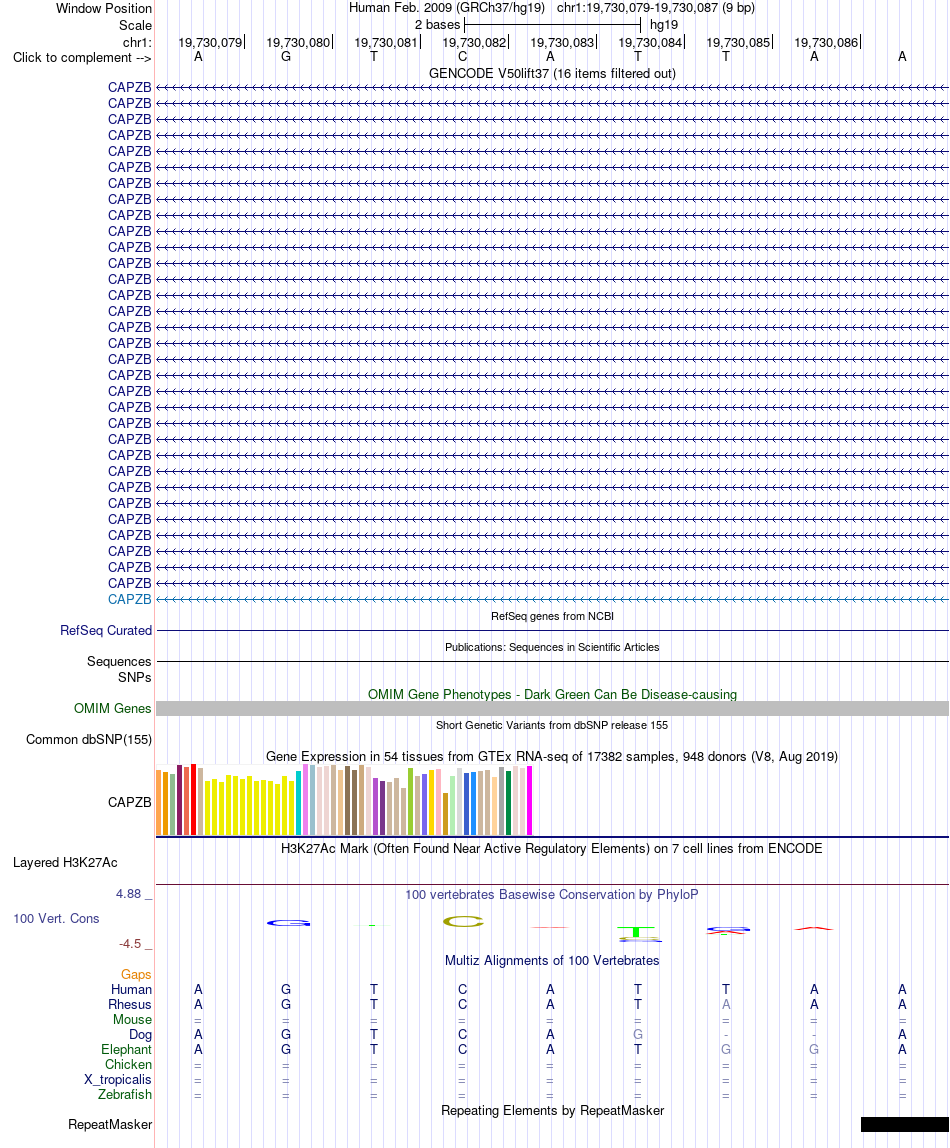Open 'Gene Expression in 54 tissues from GTEx' title

pos(552,756)
